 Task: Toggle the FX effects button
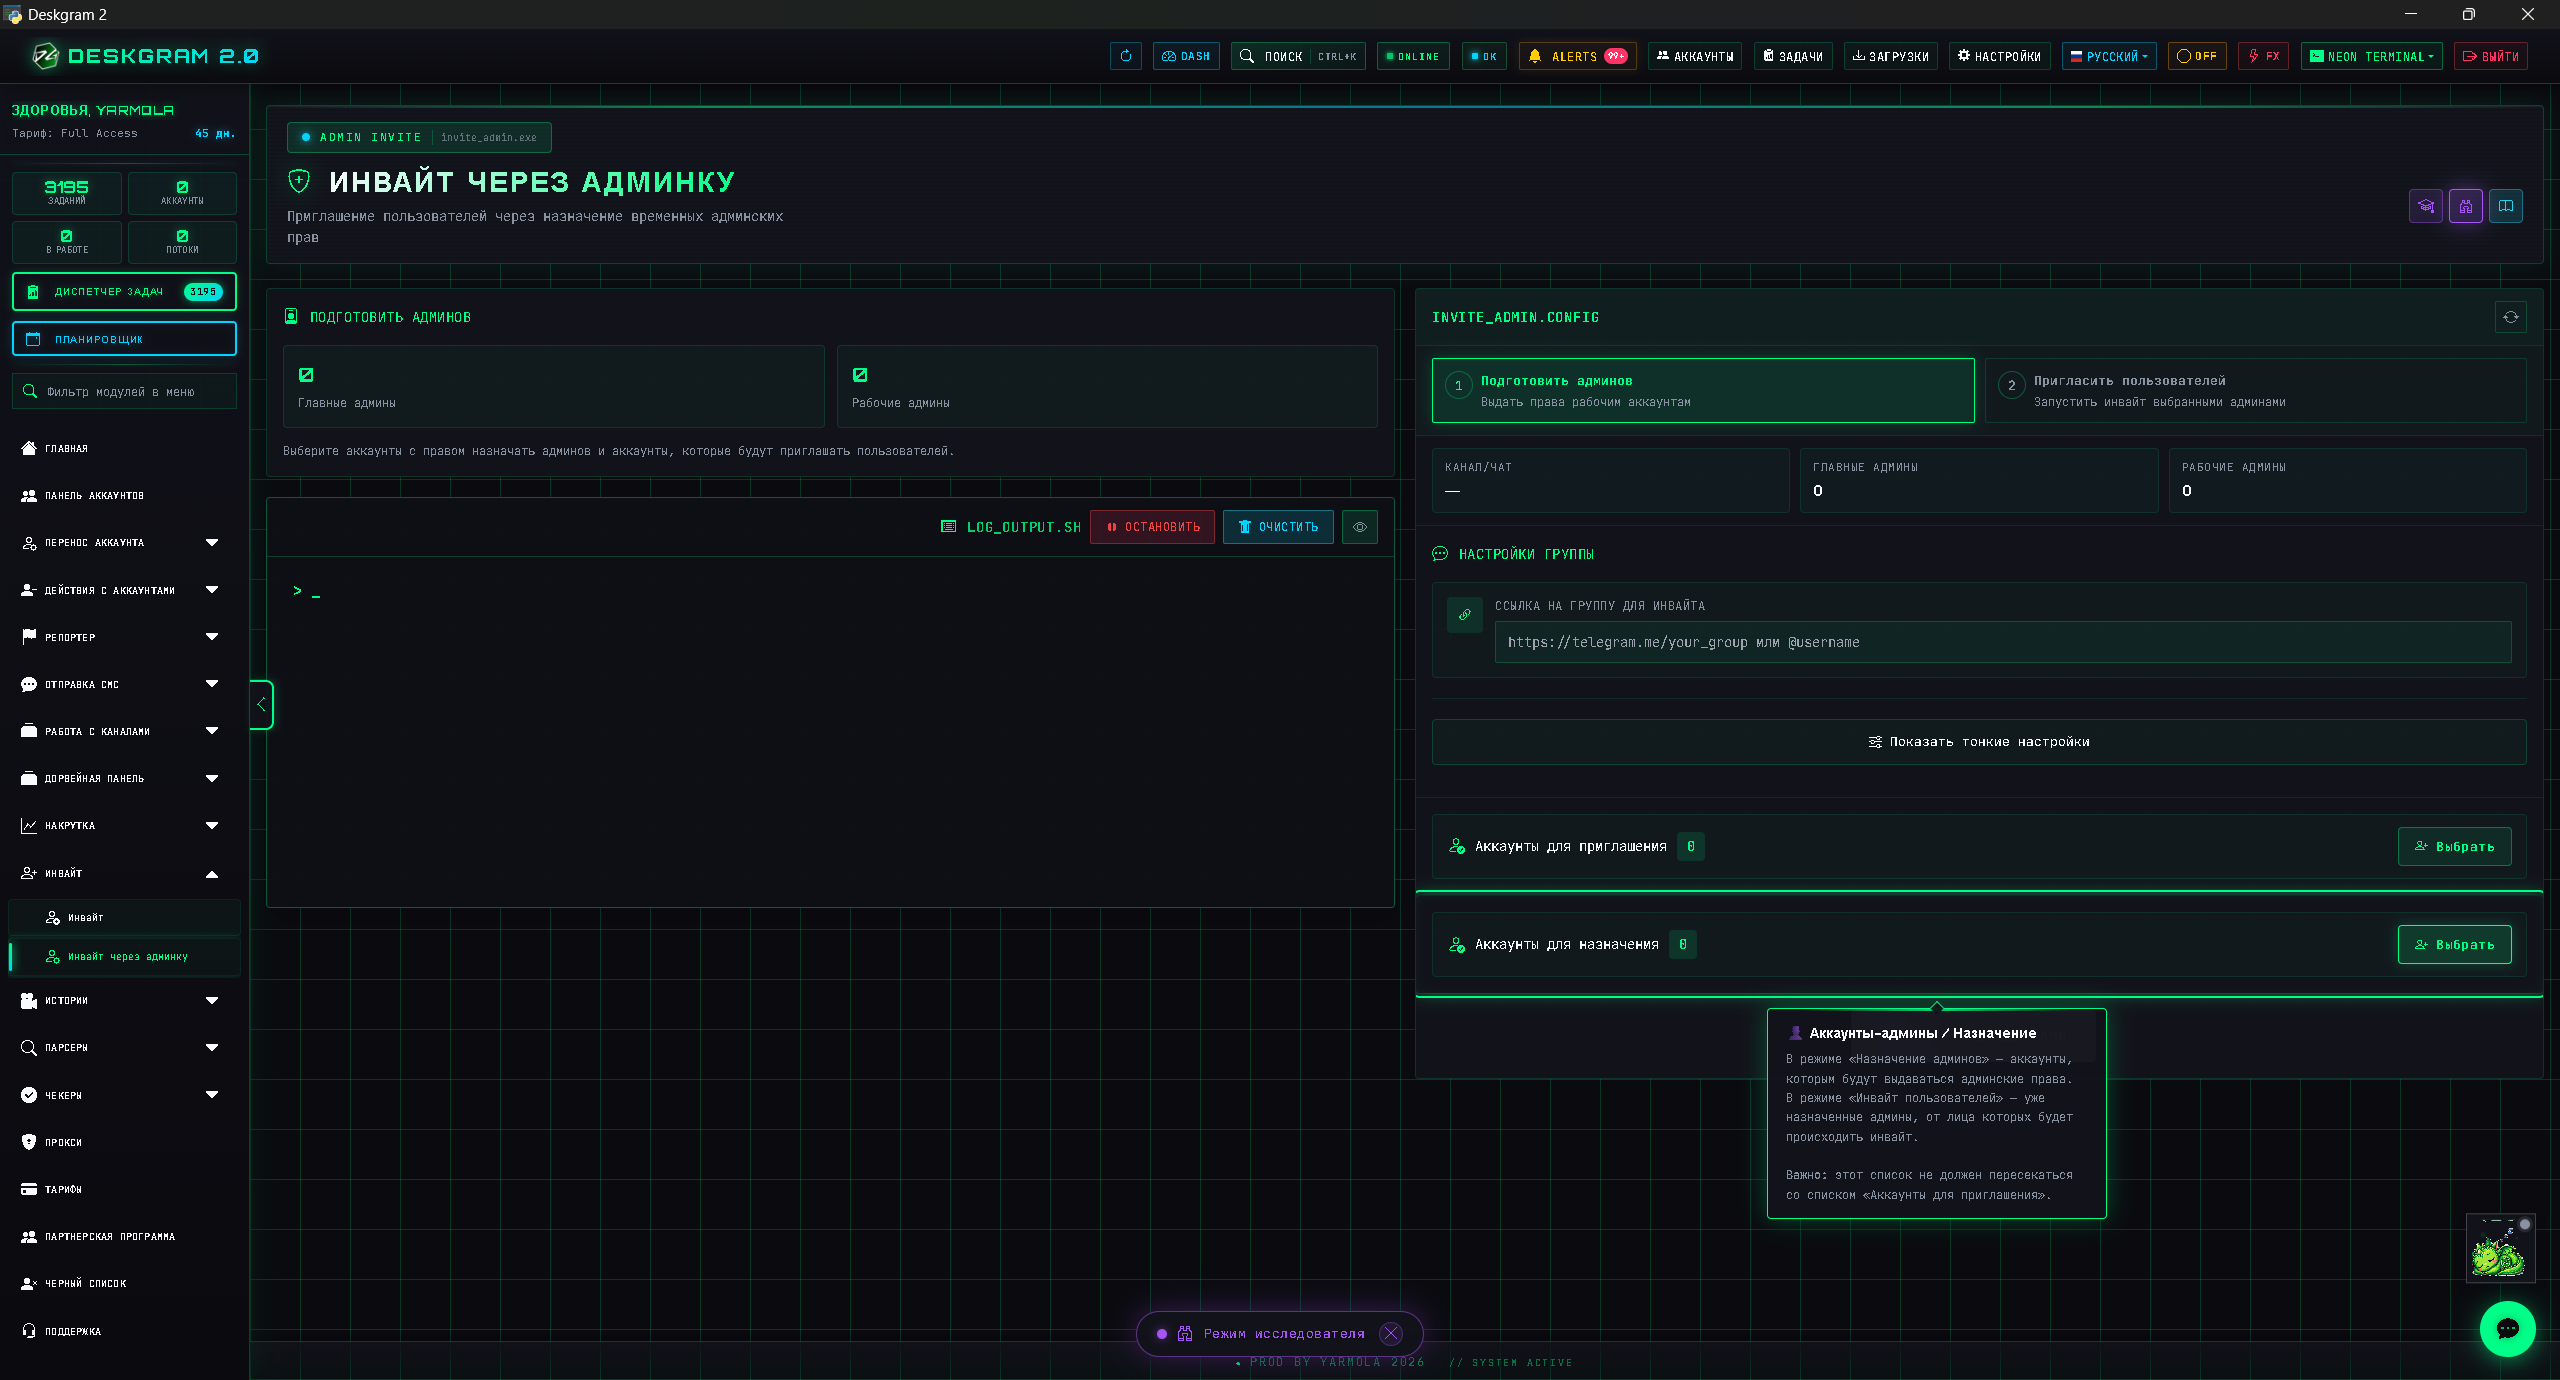pyautogui.click(x=2263, y=56)
